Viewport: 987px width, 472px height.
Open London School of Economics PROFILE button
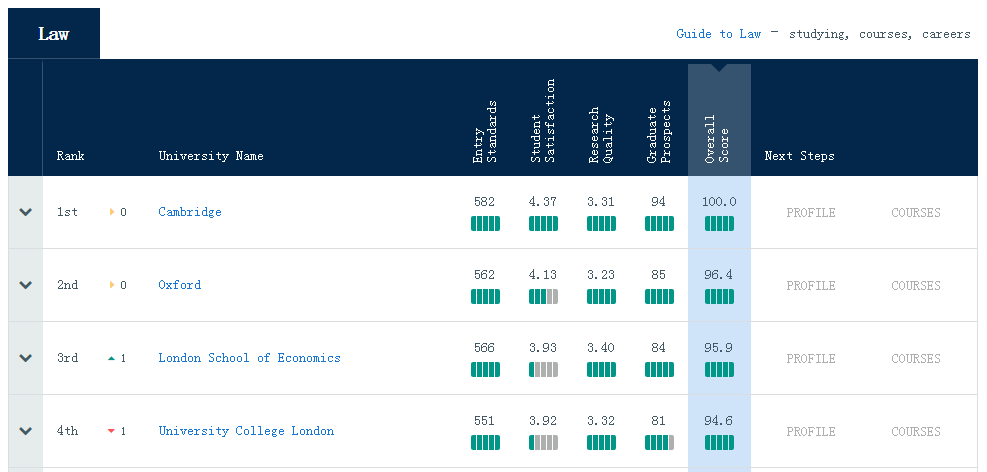point(811,359)
